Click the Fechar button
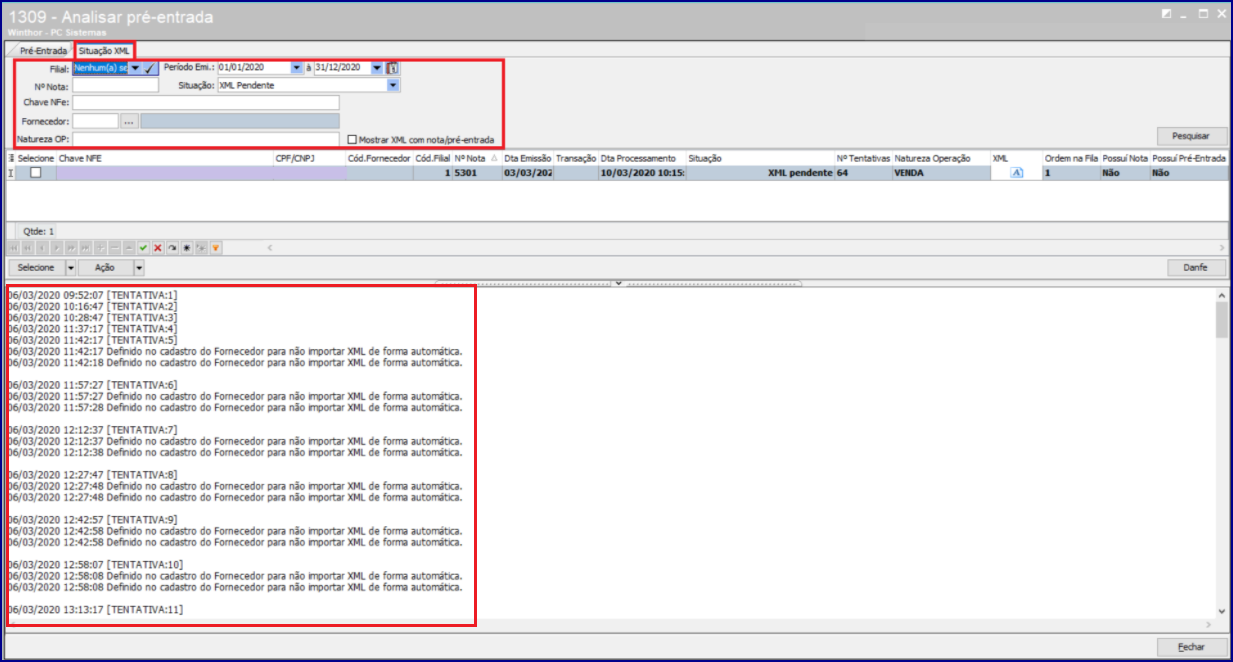This screenshot has width=1233, height=662. click(x=1191, y=647)
